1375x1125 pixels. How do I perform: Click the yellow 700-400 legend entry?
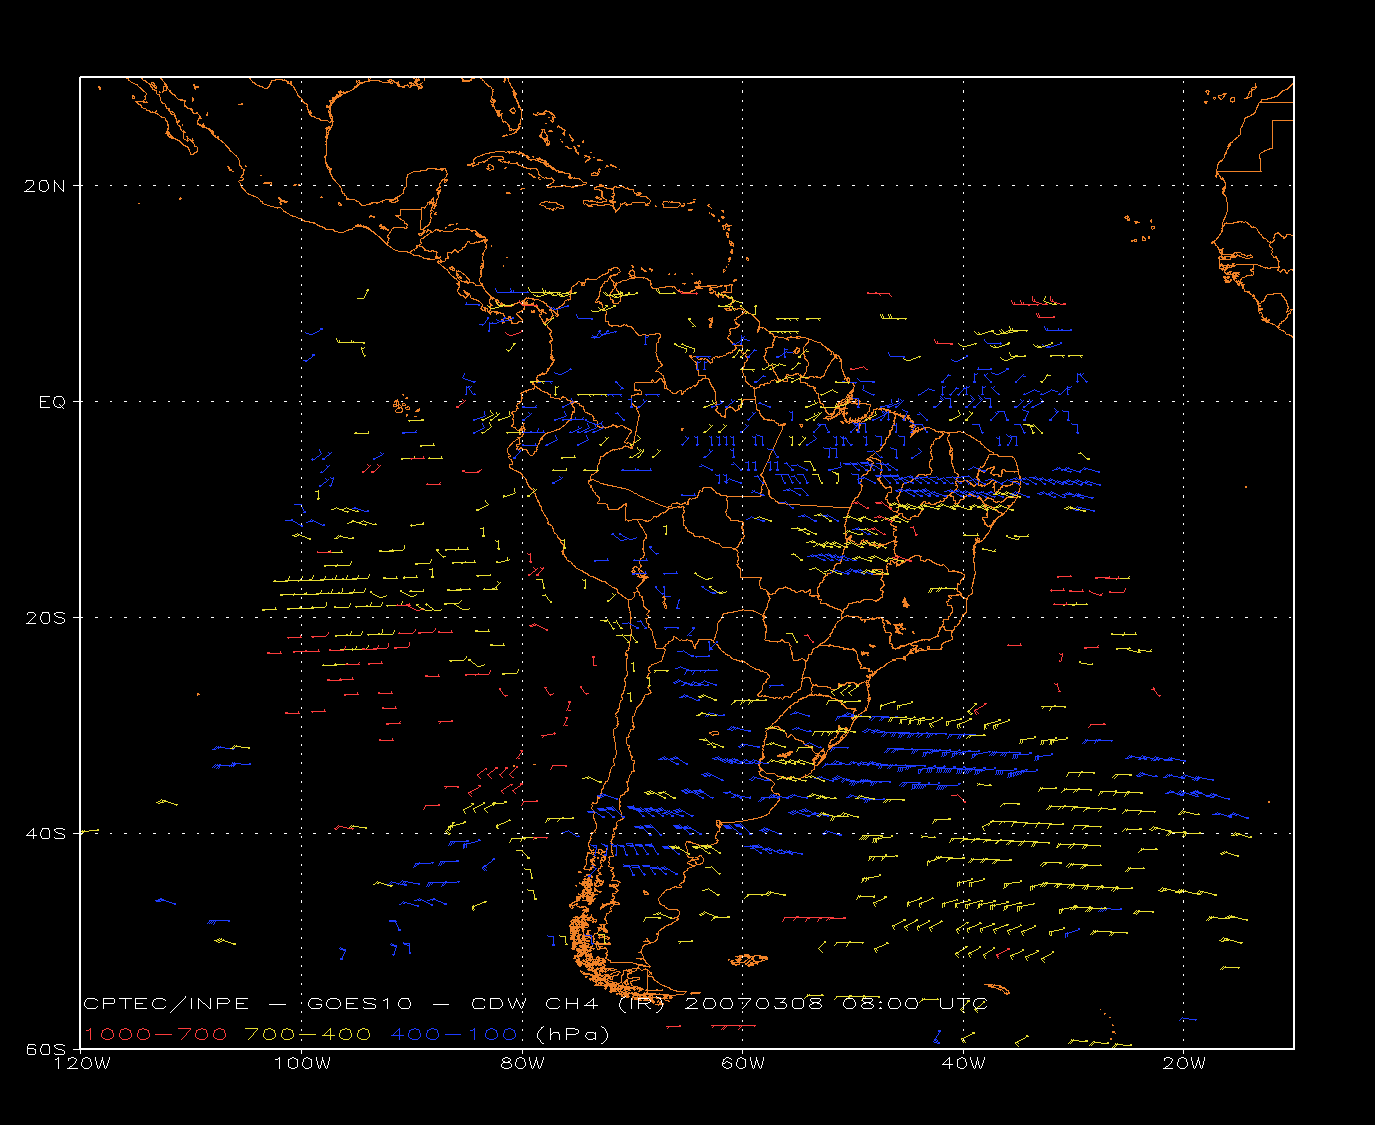tap(308, 1034)
